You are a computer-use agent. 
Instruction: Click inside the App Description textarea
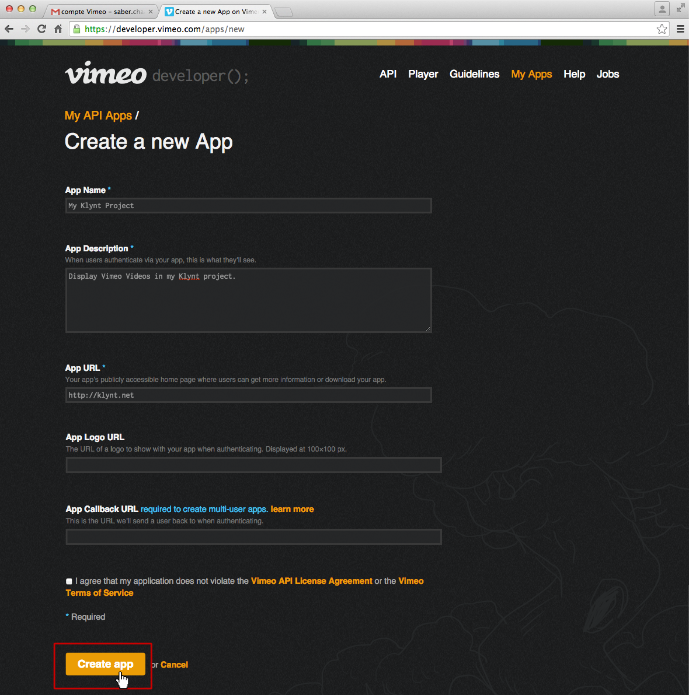[248, 300]
